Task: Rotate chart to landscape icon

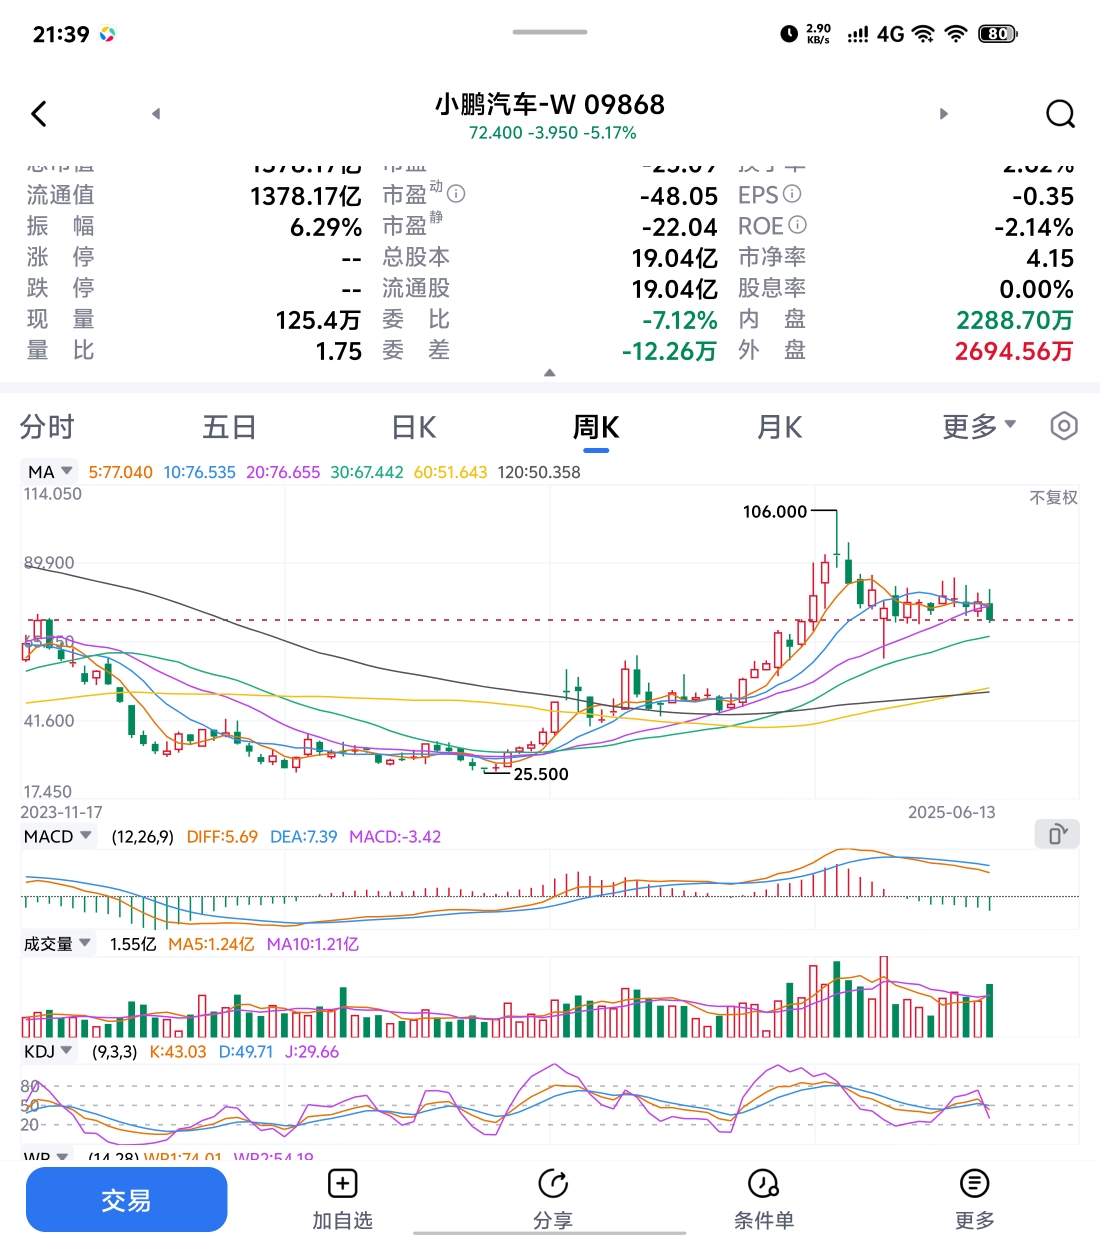Action: tap(1057, 834)
